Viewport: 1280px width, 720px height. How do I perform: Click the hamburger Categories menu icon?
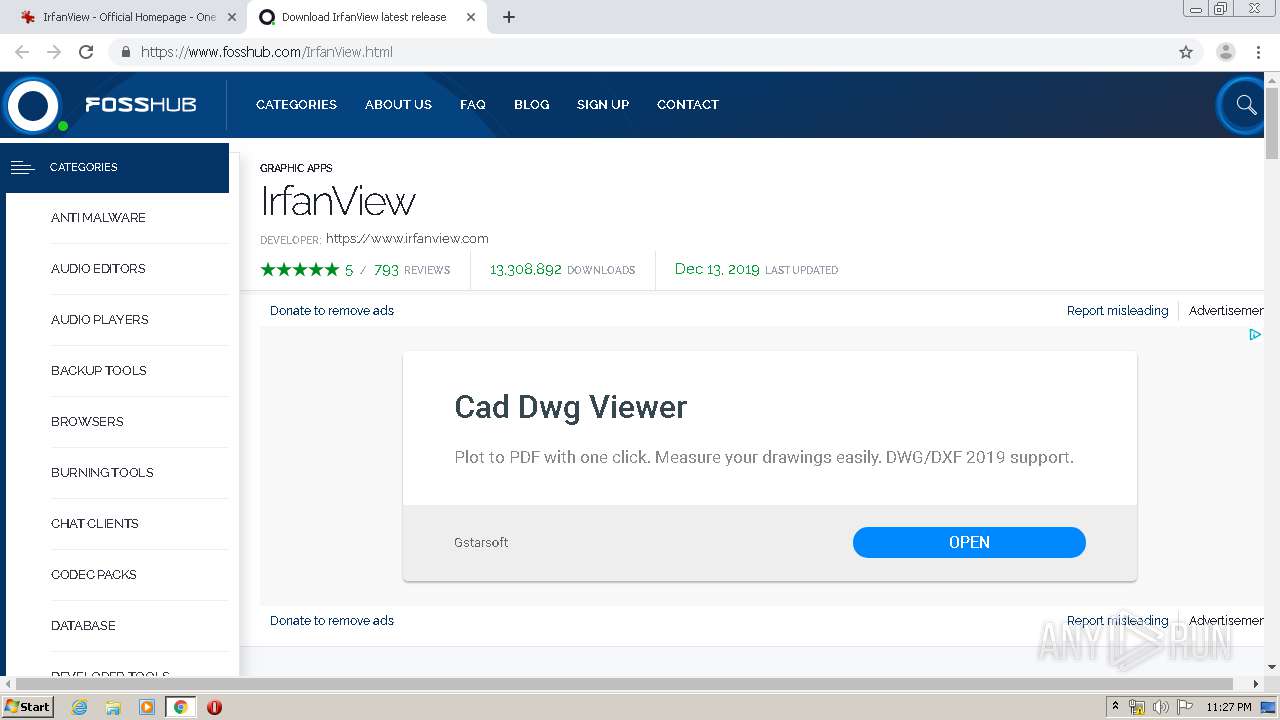tap(22, 167)
